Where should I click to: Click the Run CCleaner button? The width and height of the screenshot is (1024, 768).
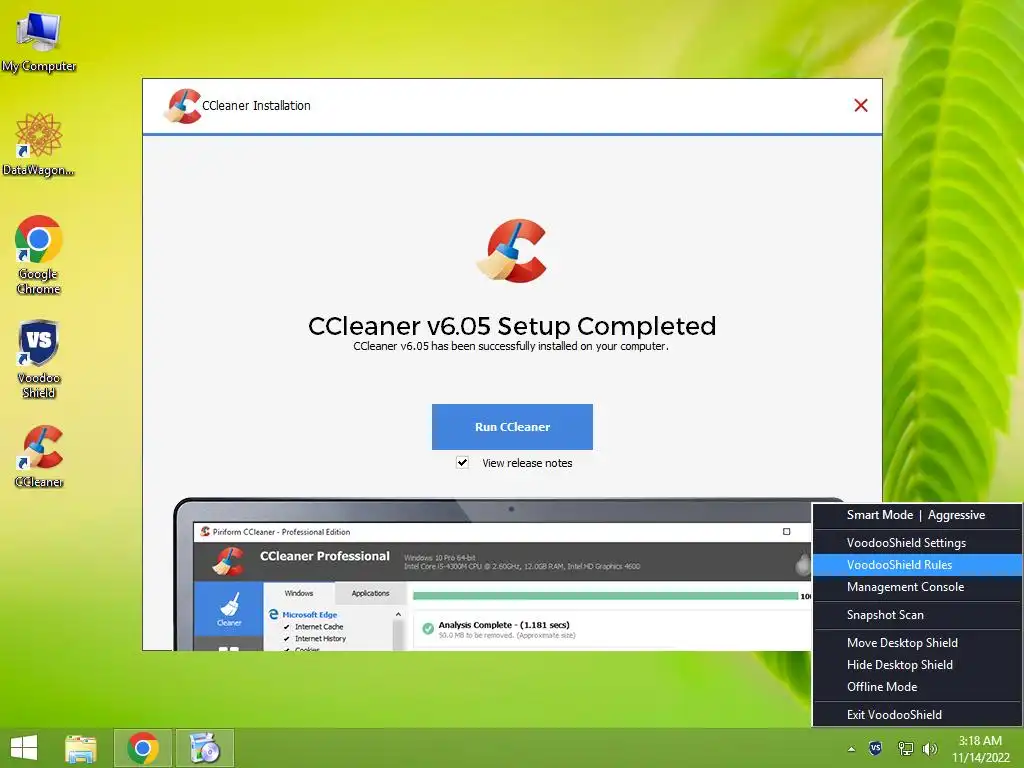(x=512, y=426)
